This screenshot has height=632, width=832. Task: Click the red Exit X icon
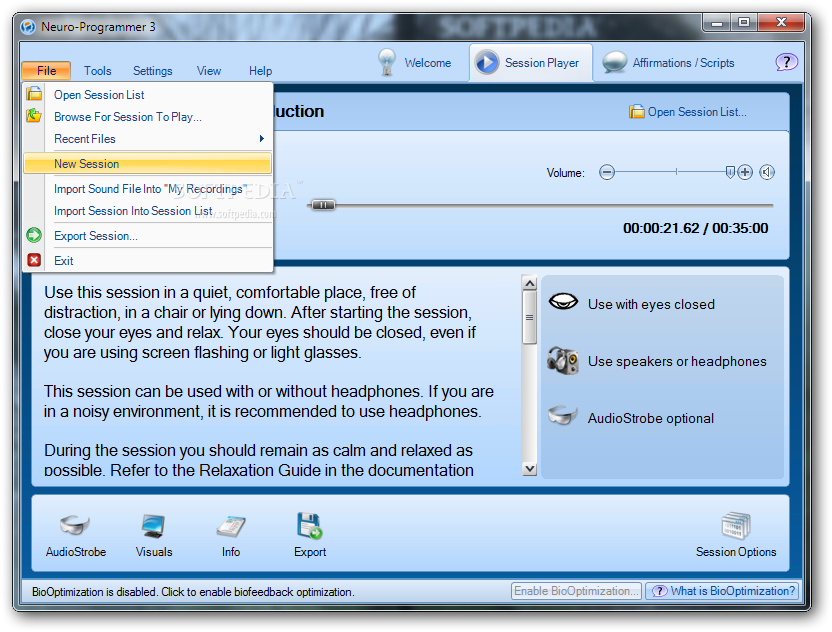tap(34, 260)
